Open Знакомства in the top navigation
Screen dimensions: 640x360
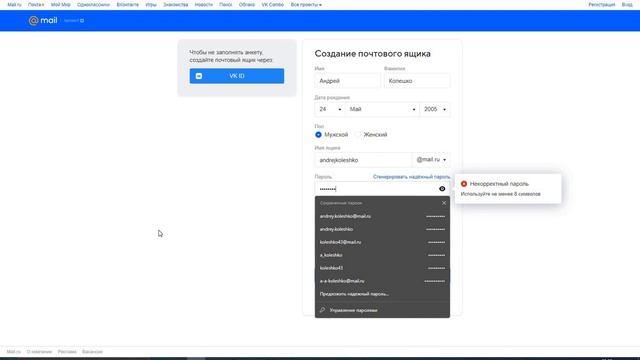point(176,5)
